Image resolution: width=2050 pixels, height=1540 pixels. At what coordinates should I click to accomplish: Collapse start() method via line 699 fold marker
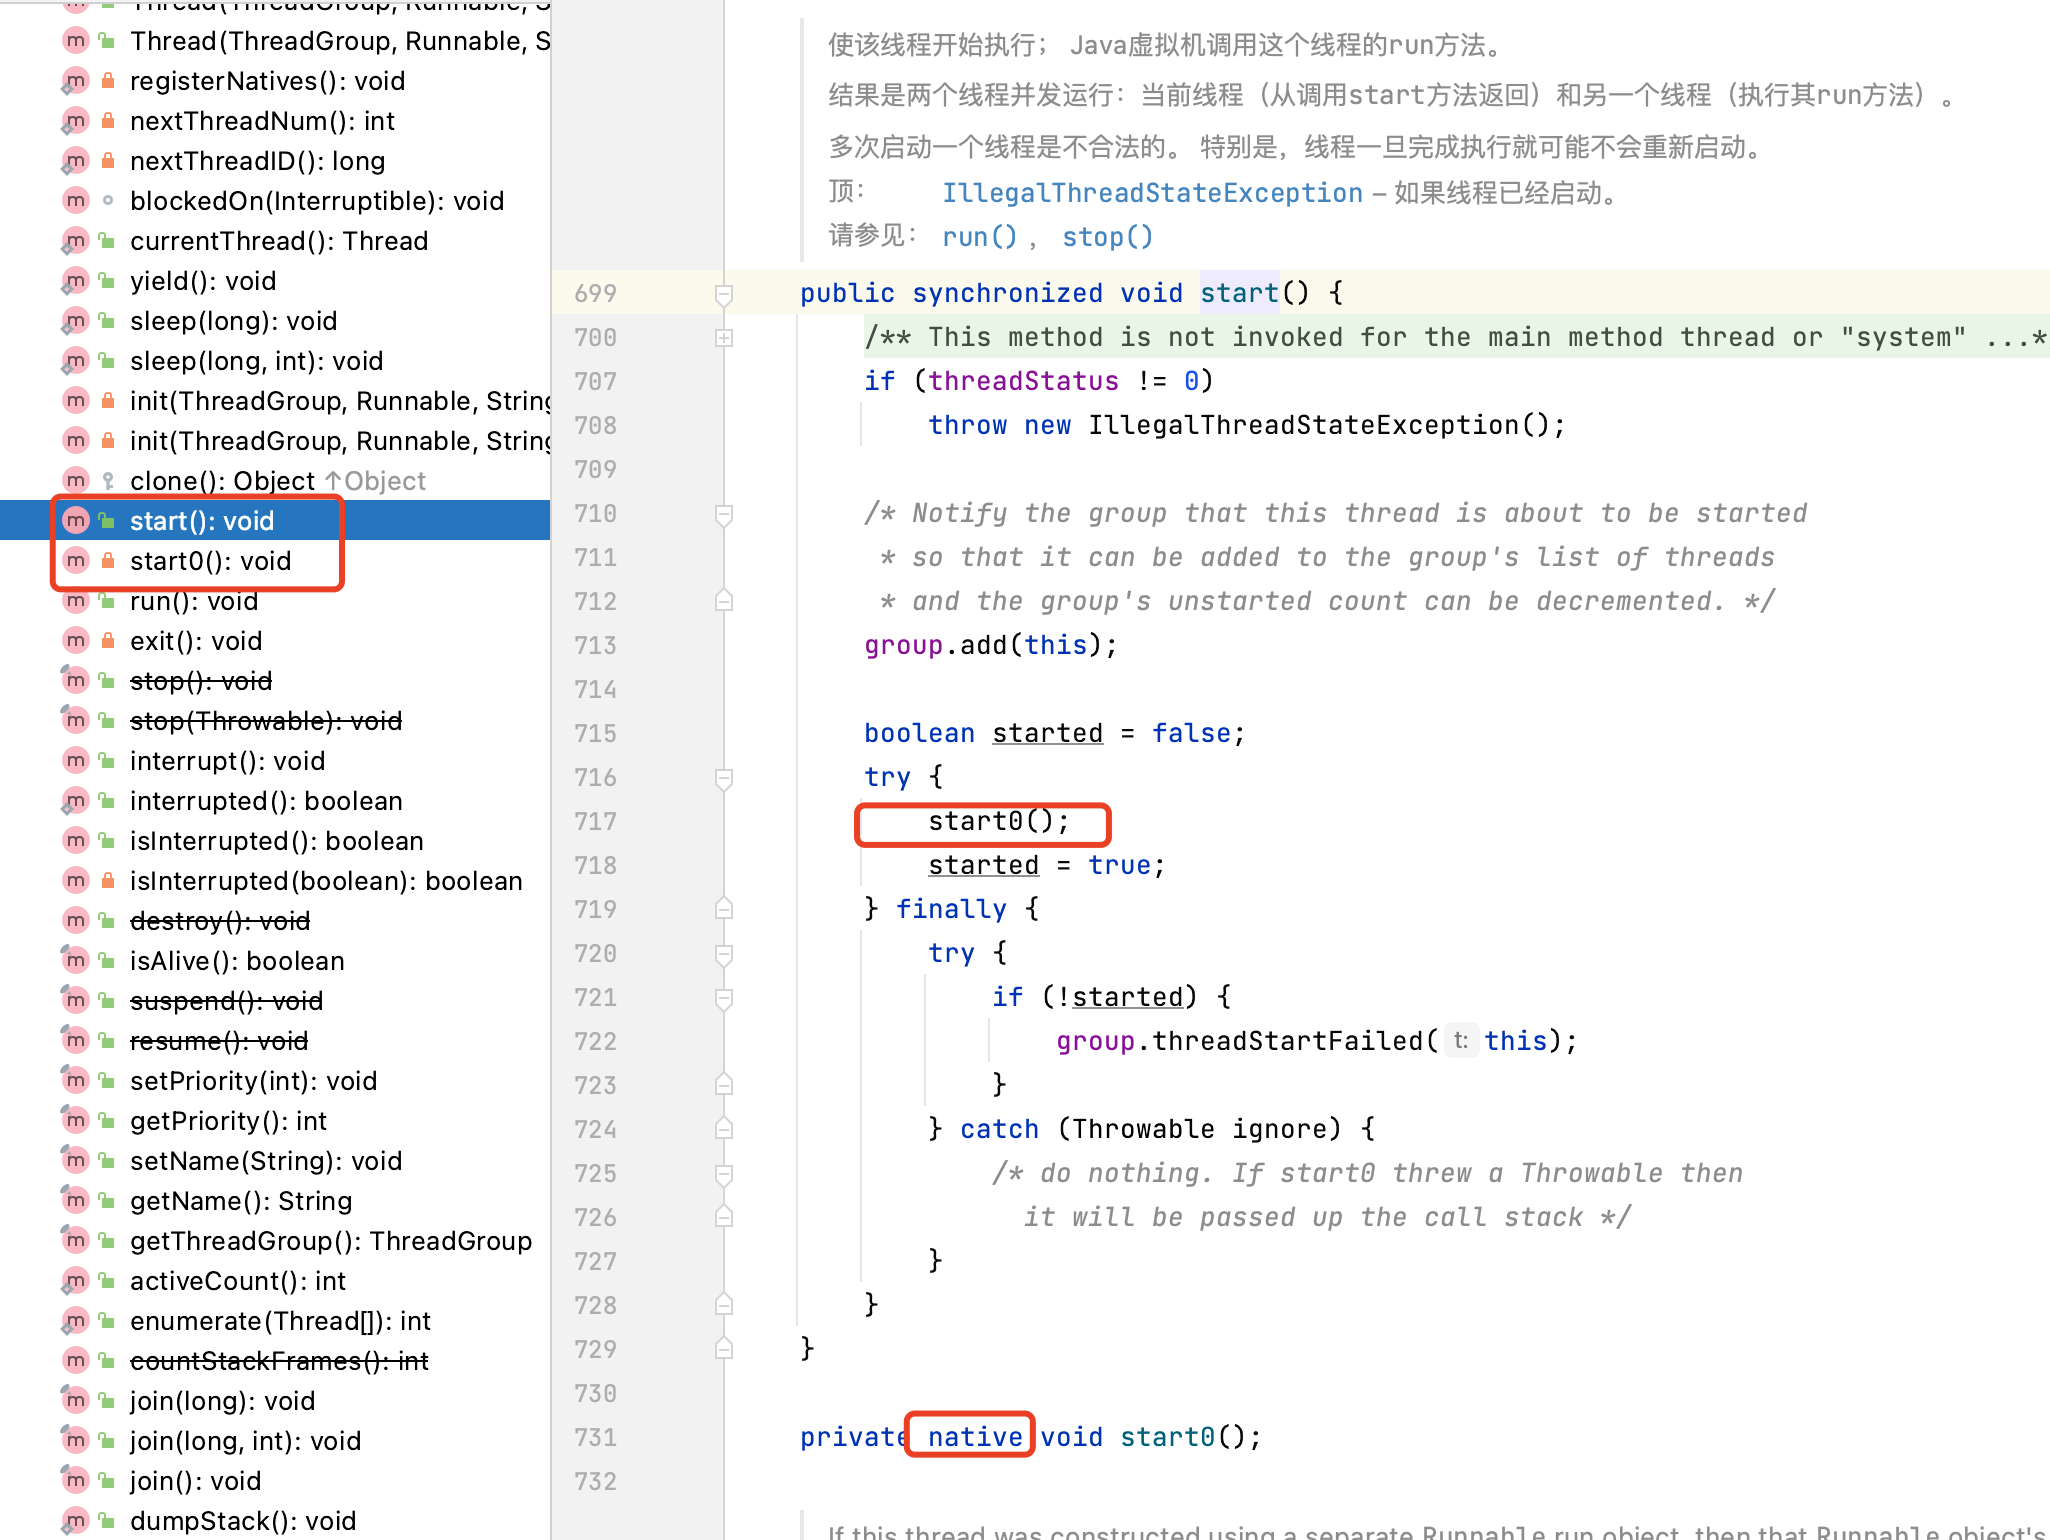pyautogui.click(x=724, y=294)
